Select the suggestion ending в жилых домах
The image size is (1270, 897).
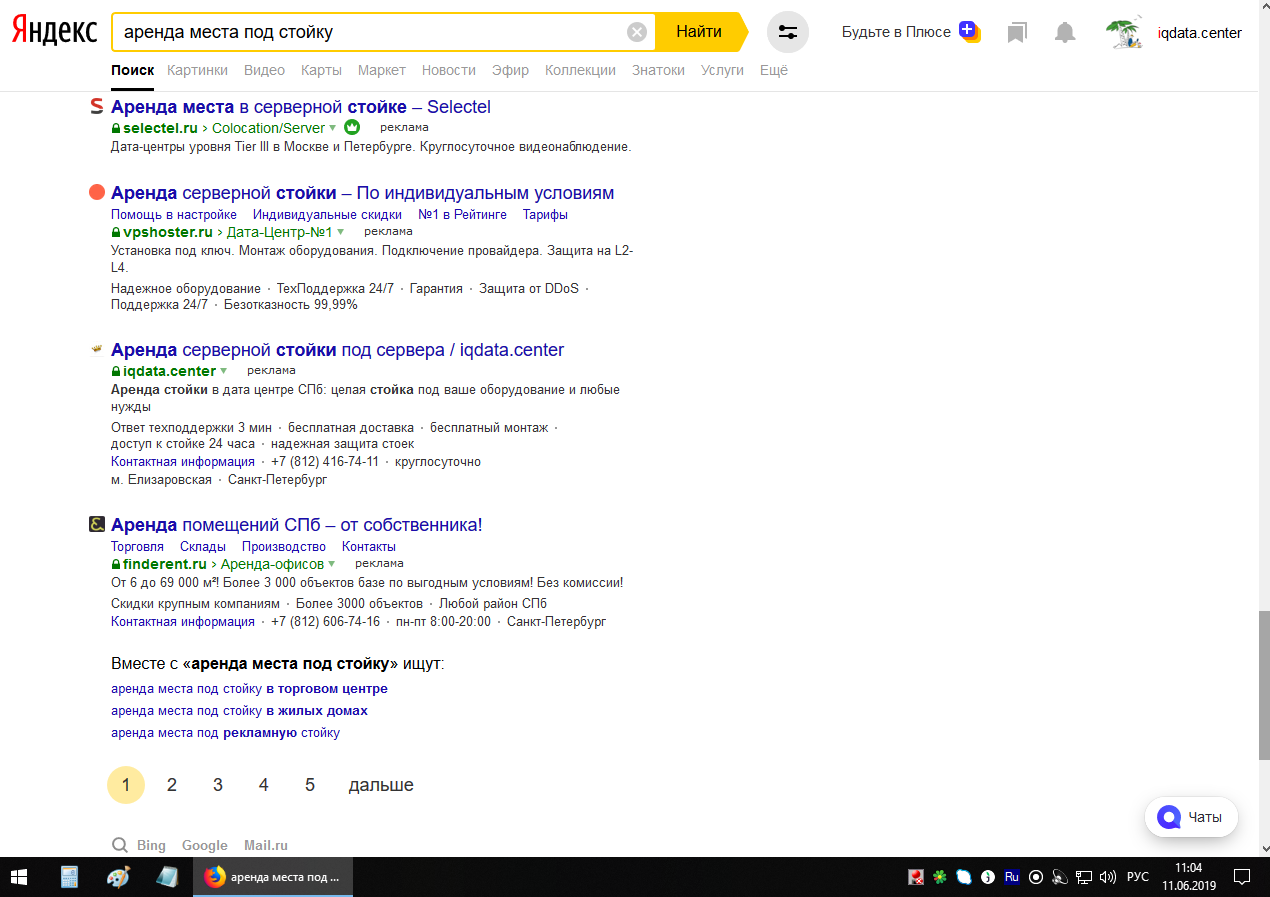pos(239,711)
